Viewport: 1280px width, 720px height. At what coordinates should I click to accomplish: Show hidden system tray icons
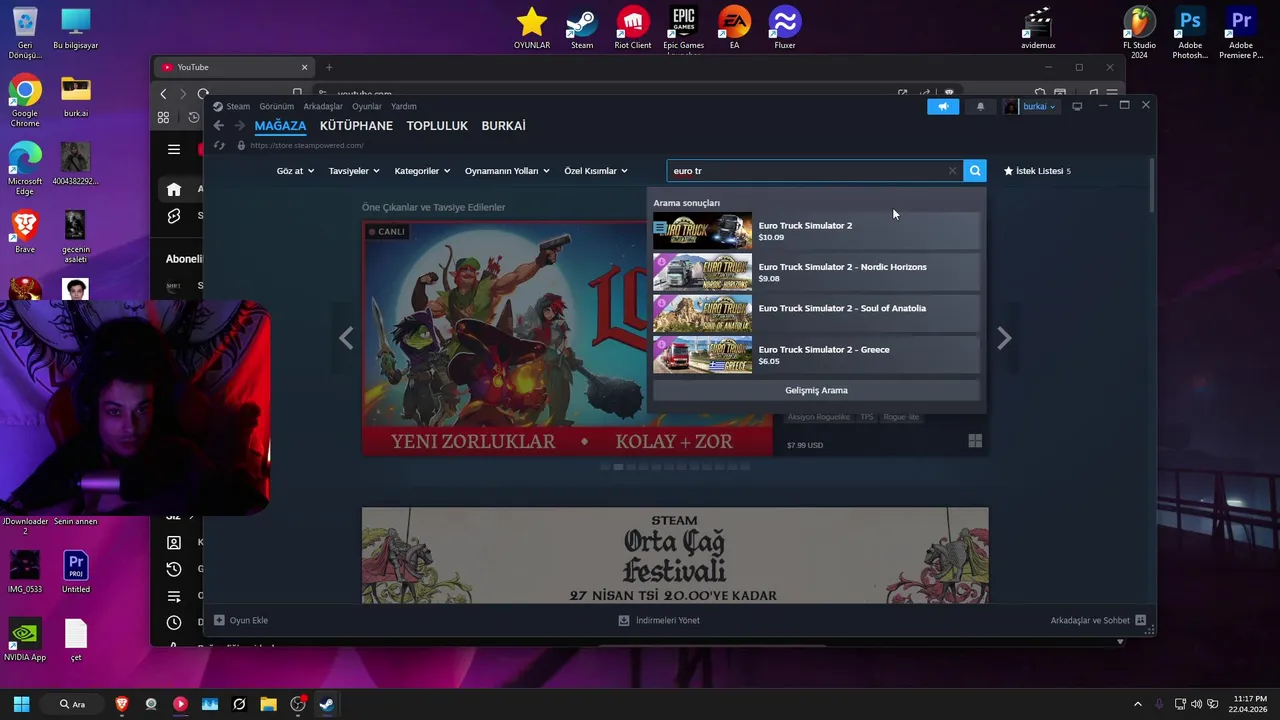point(1137,704)
